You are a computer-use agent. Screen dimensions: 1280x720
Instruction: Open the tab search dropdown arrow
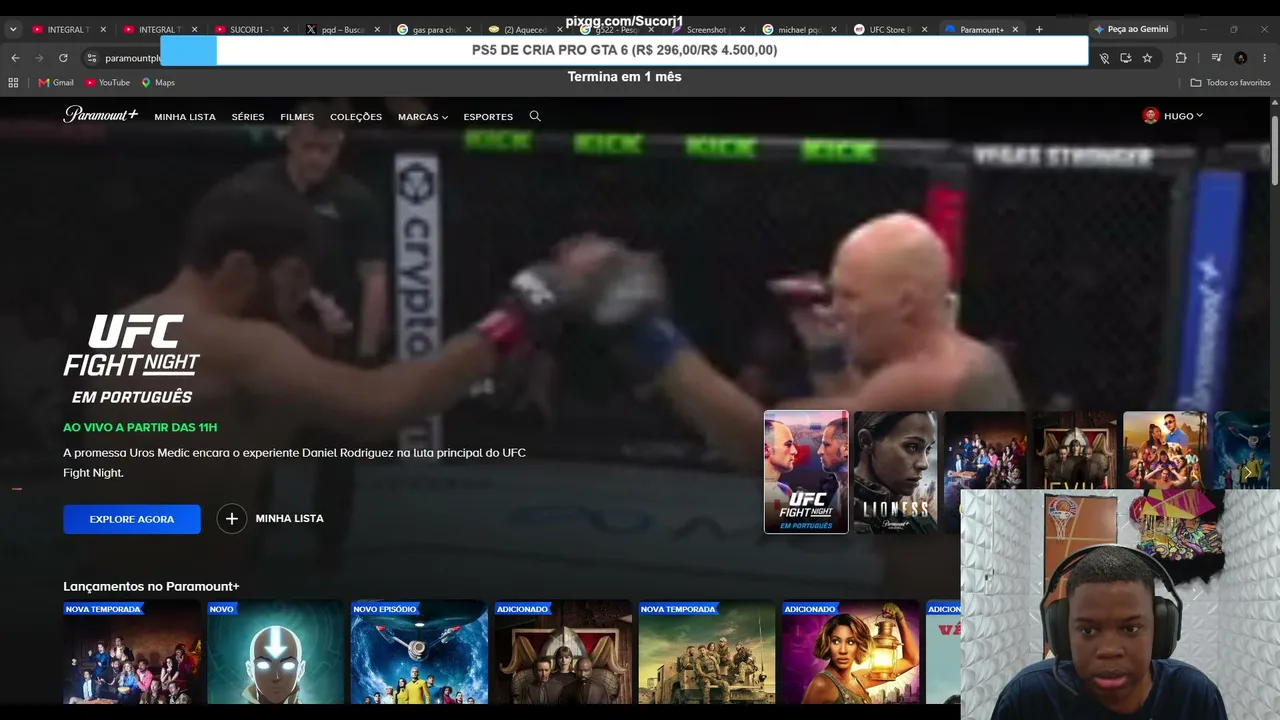[13, 29]
